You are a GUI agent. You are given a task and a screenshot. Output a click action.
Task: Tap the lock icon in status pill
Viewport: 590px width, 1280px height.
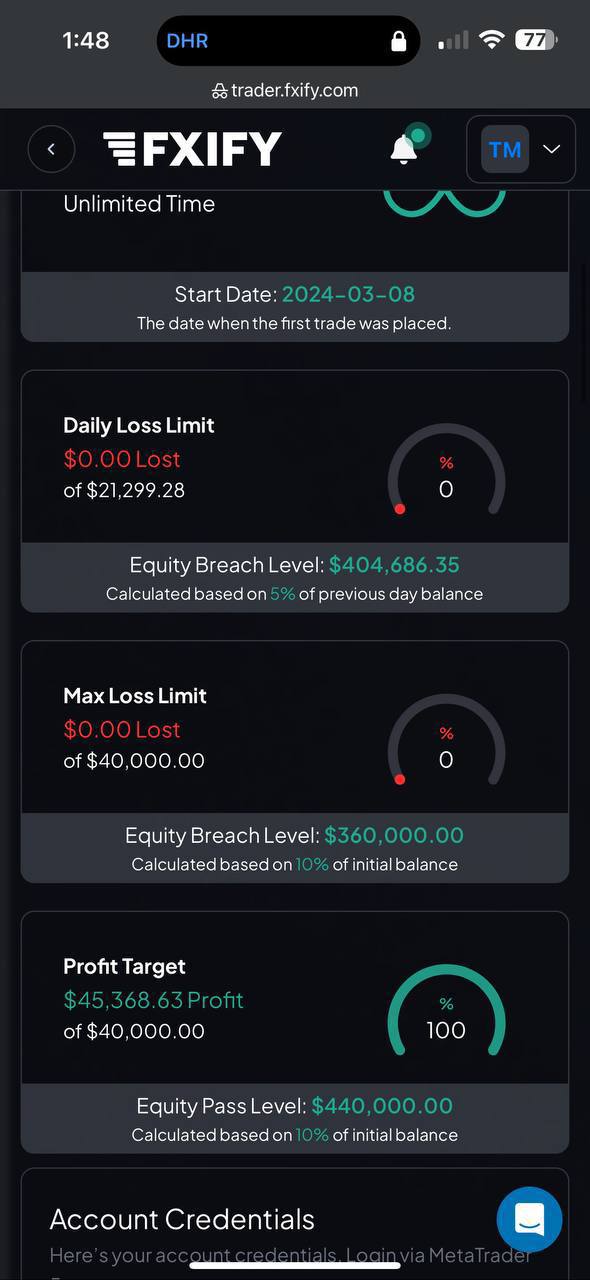tap(398, 41)
